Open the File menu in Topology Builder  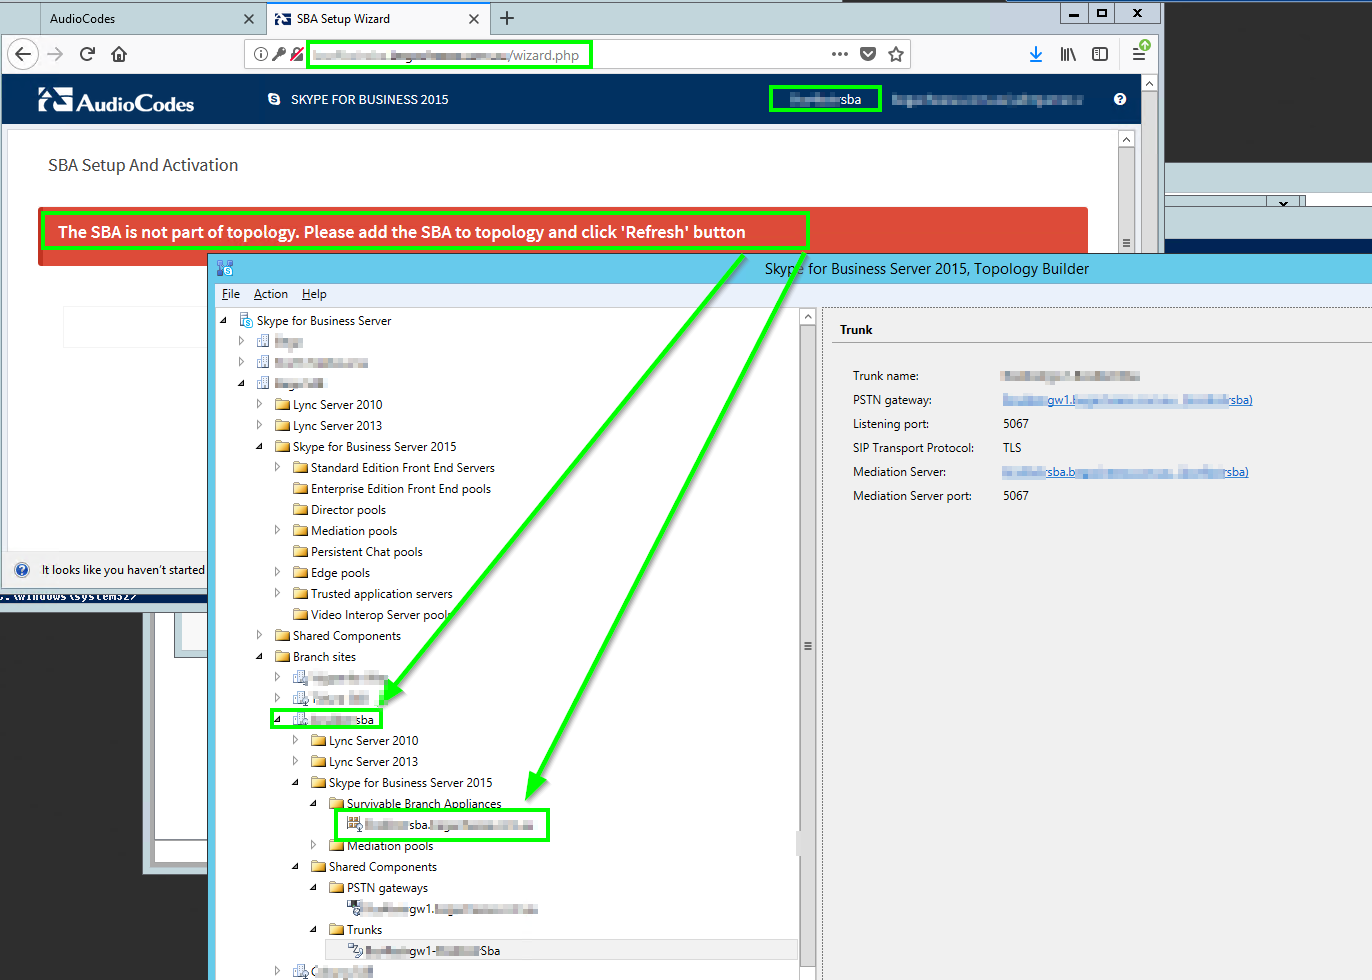231,294
